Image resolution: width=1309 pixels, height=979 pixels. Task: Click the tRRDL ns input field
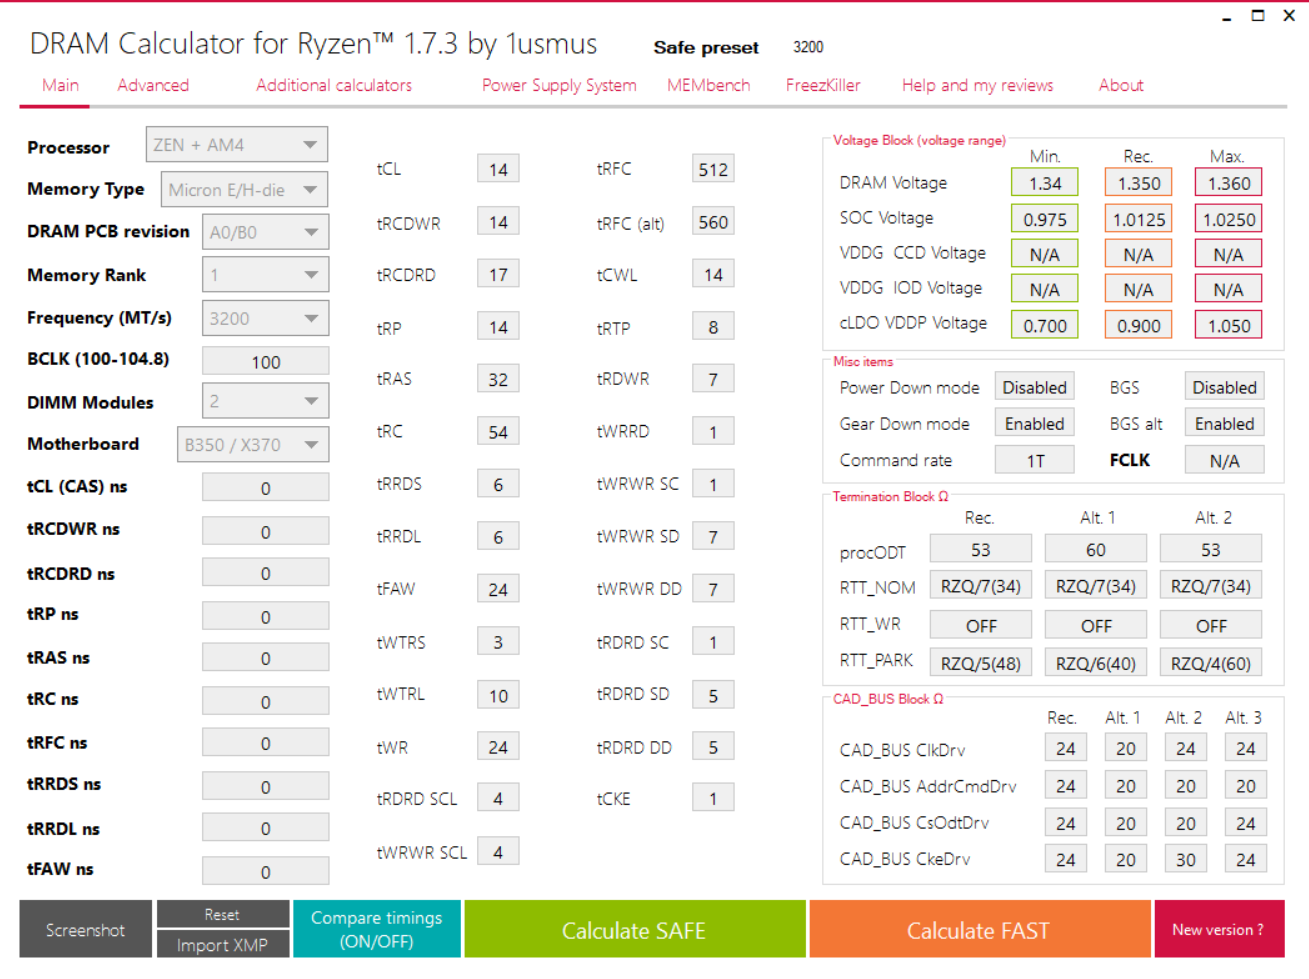(x=265, y=828)
